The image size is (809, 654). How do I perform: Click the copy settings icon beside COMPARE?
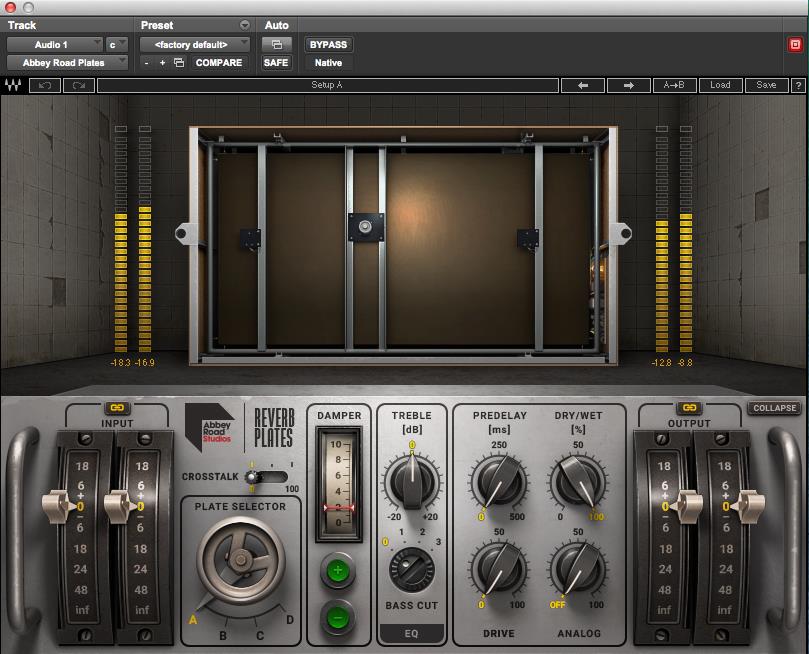(x=179, y=62)
